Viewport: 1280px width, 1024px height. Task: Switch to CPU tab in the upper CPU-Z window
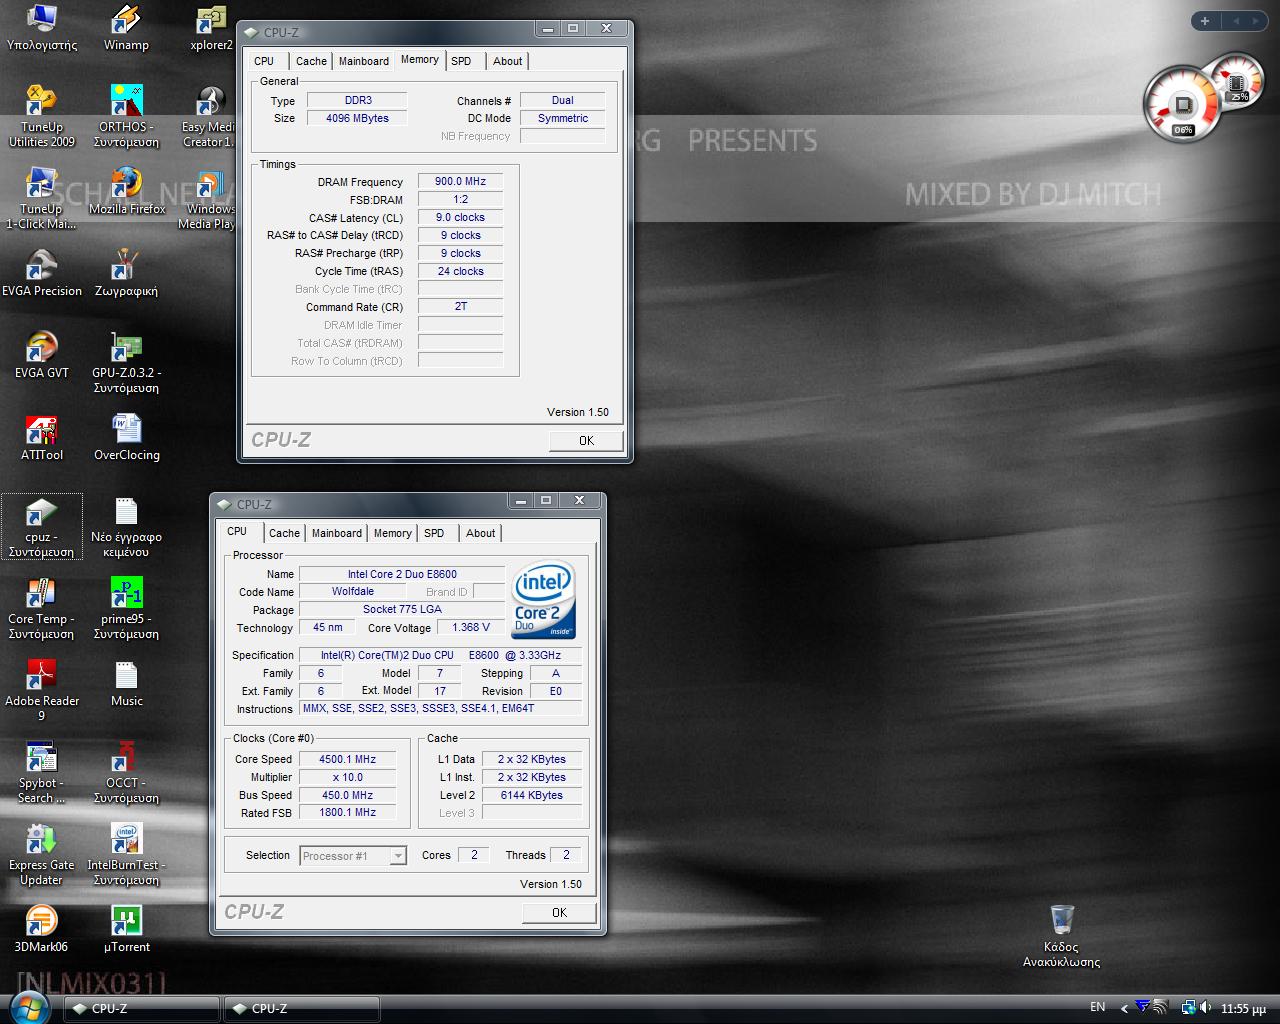[x=264, y=61]
